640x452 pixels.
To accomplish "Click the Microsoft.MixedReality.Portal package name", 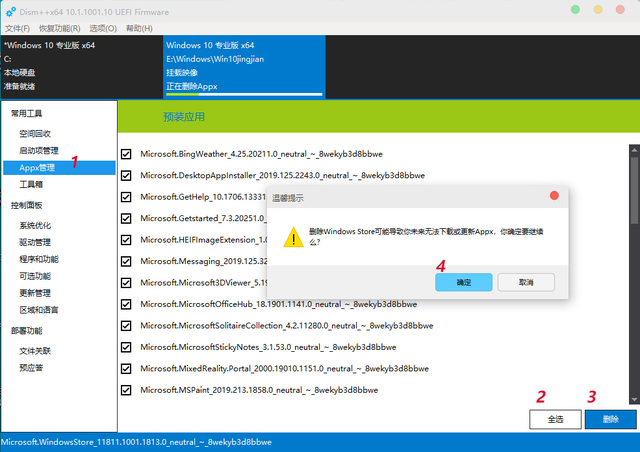I will 284,369.
